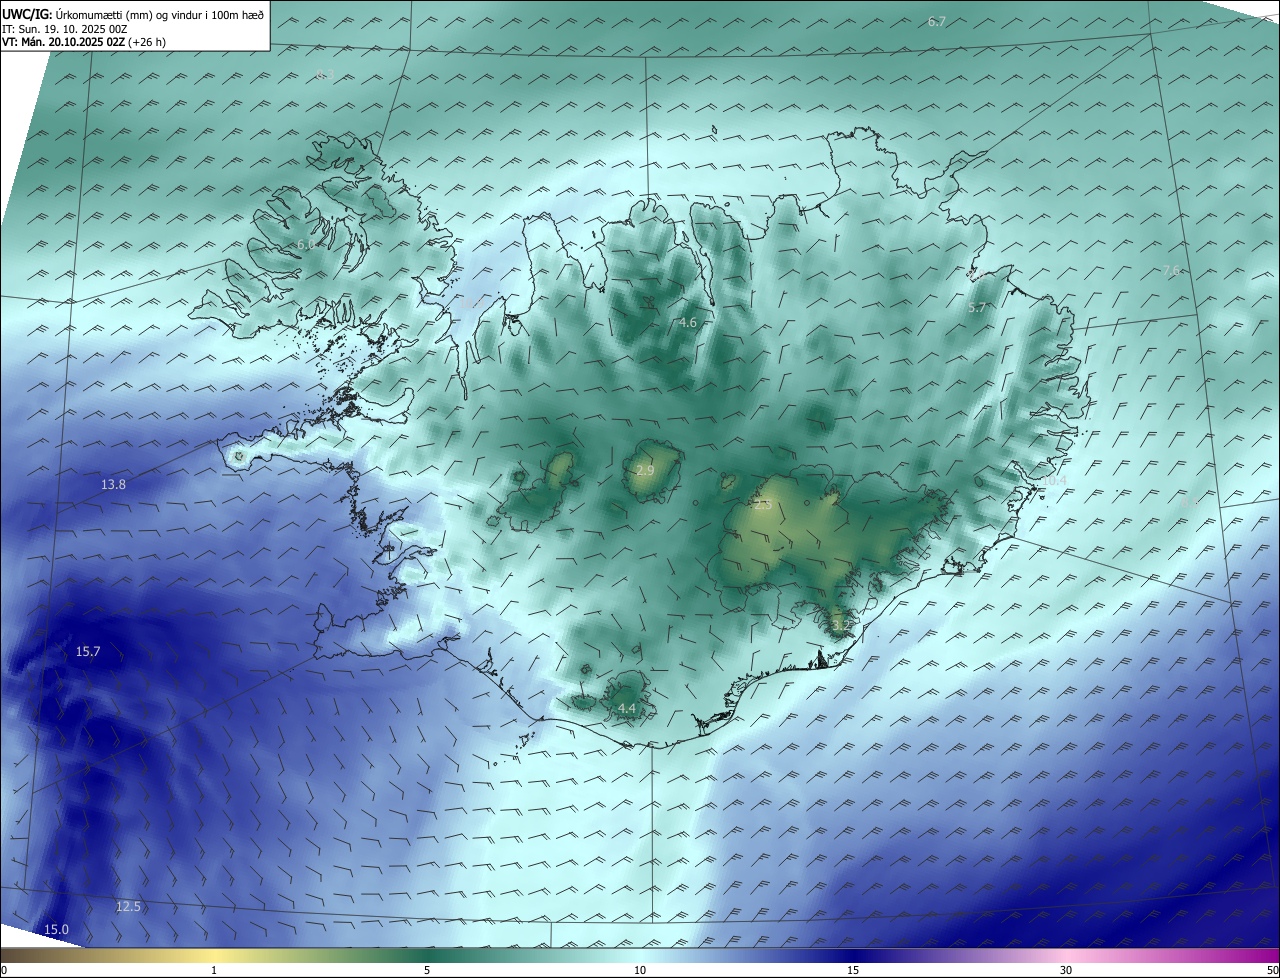Image resolution: width=1280 pixels, height=978 pixels.
Task: Click the color scale tick labeled 30
Action: 1066,970
